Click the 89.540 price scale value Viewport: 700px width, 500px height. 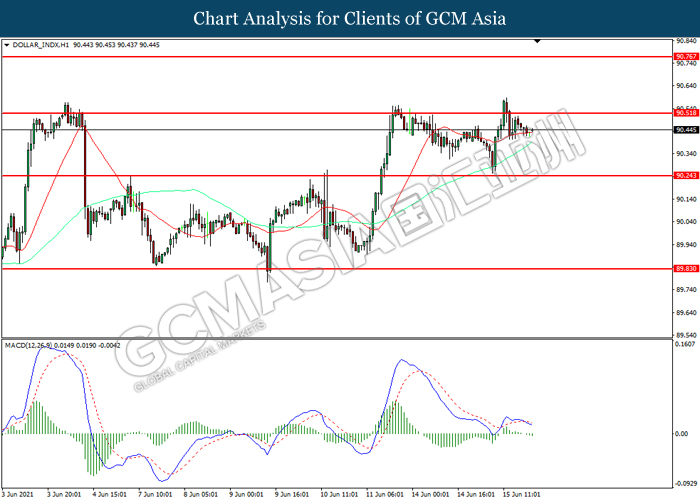click(x=686, y=335)
